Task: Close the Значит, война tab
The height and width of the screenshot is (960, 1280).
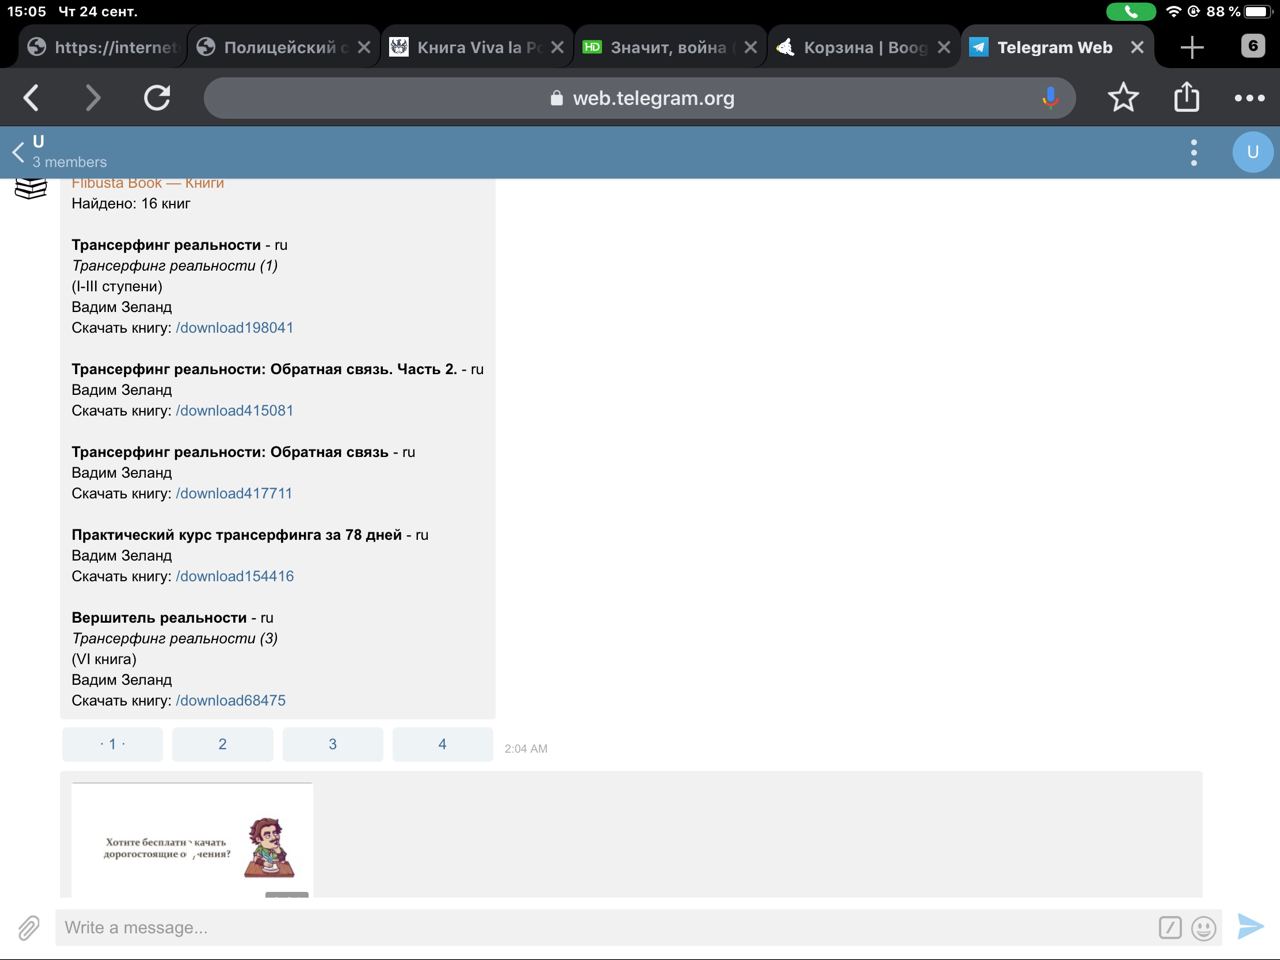Action: click(x=750, y=47)
